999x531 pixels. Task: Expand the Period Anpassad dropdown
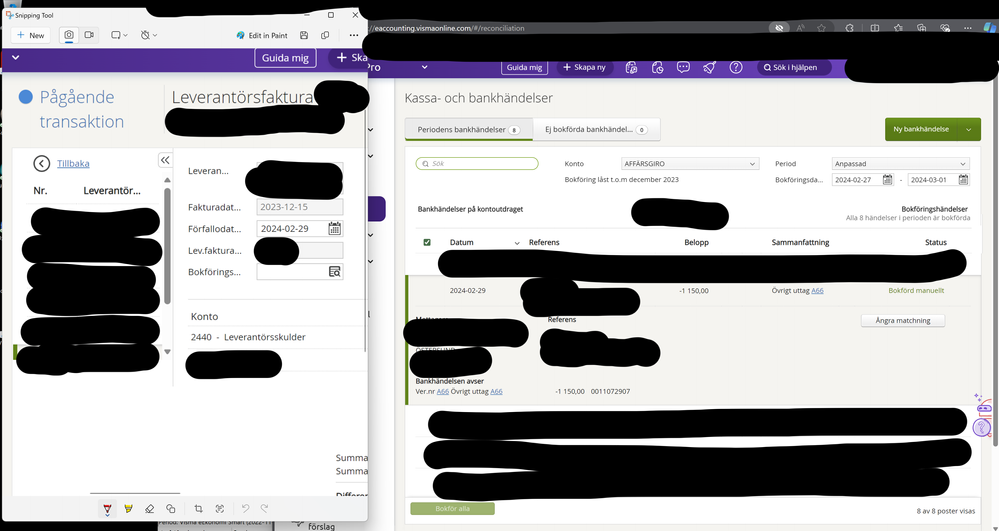click(x=900, y=164)
